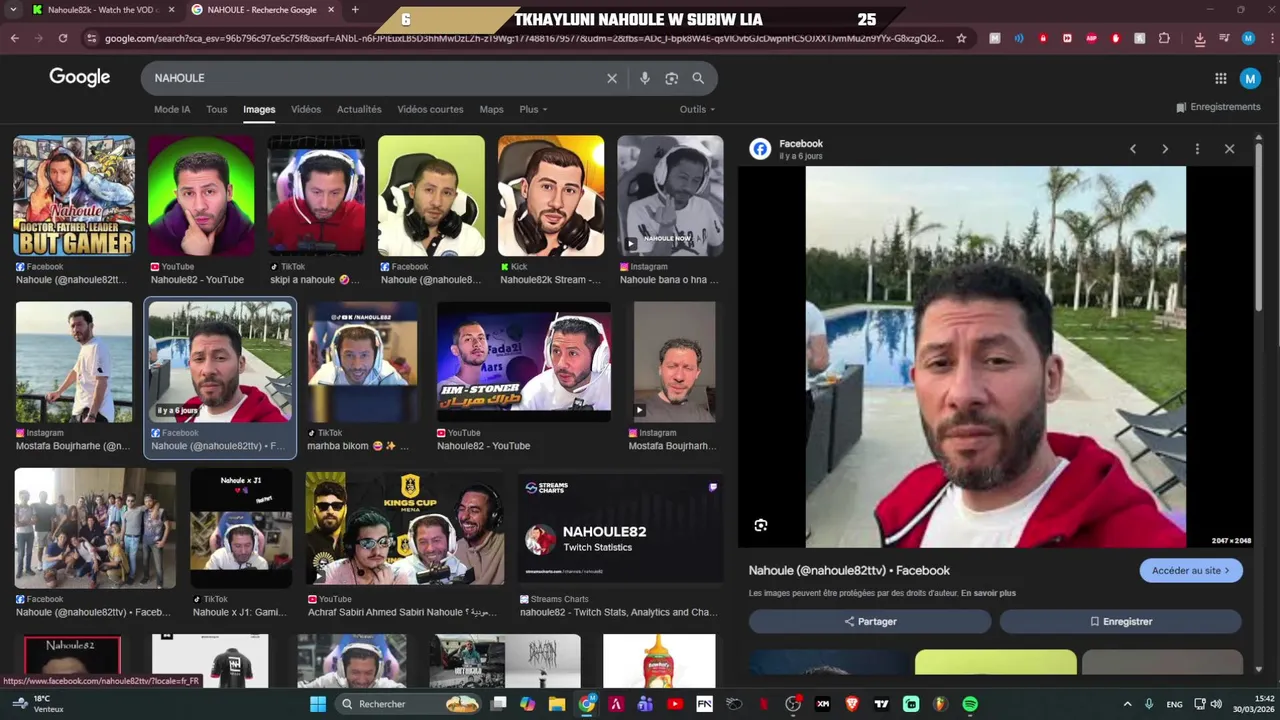This screenshot has height=720, width=1280.
Task: Open the preview panel three-dot menu
Action: (1197, 149)
